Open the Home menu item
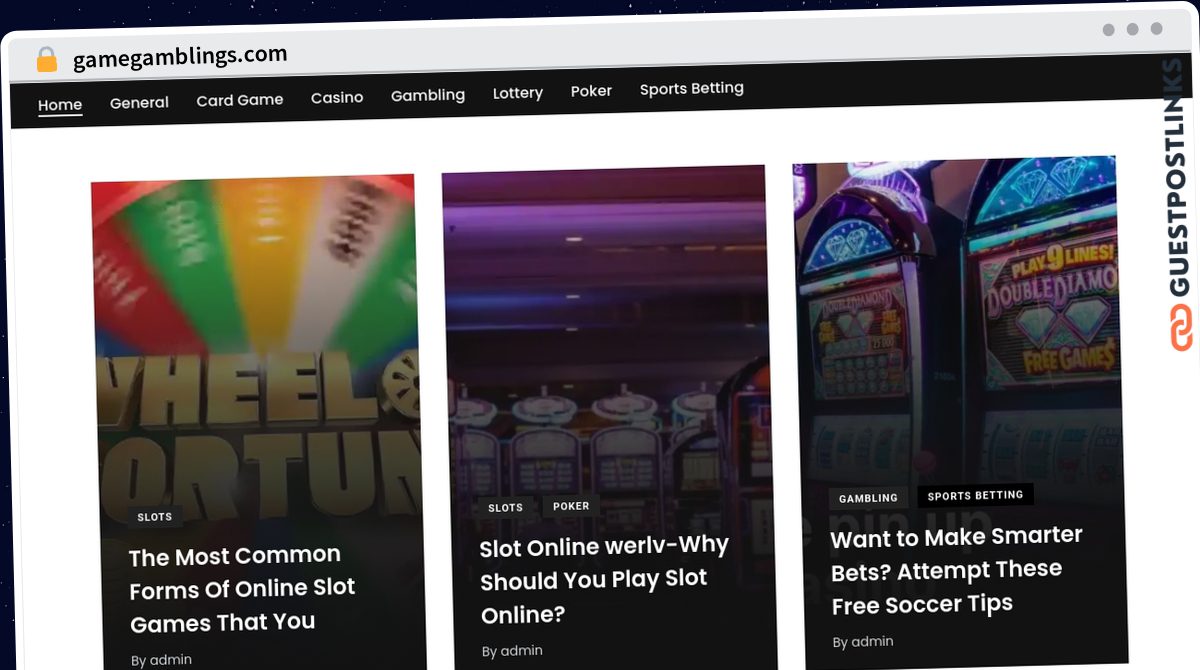This screenshot has width=1200, height=670. [60, 105]
